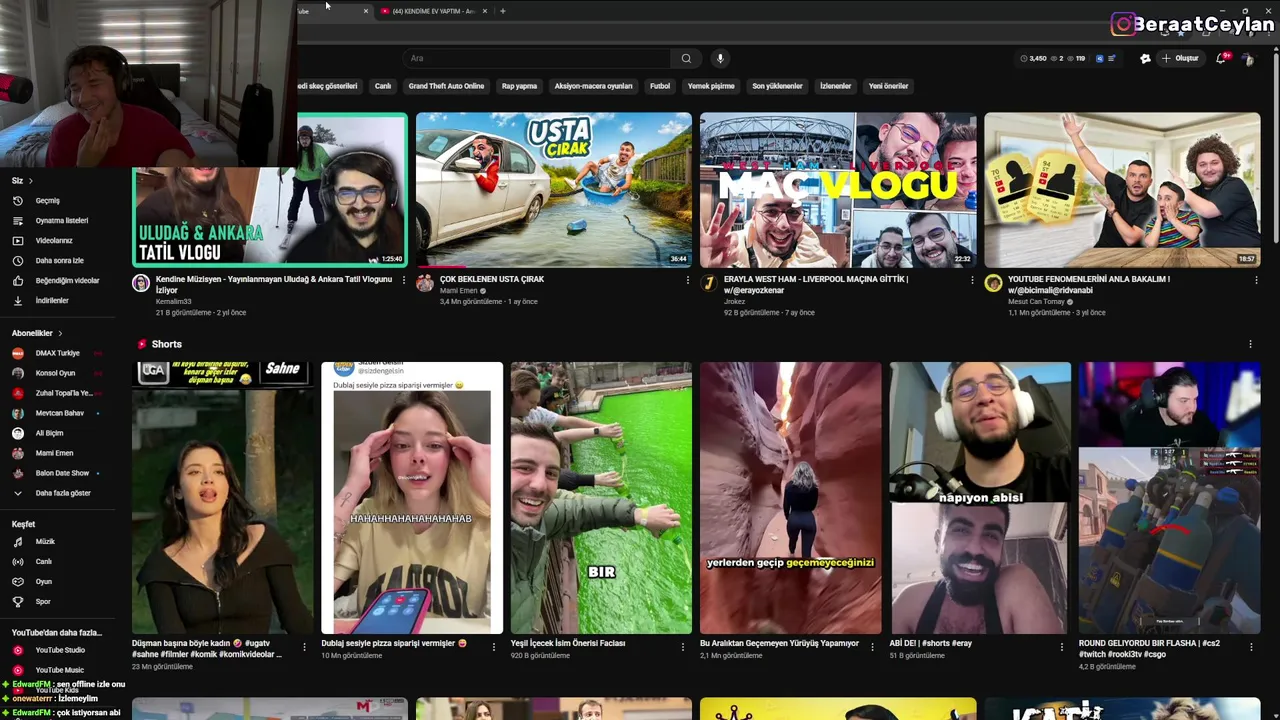Image resolution: width=1280 pixels, height=720 pixels.
Task: Open options menu for Uludağ & Ankara vlog
Action: pyautogui.click(x=404, y=280)
